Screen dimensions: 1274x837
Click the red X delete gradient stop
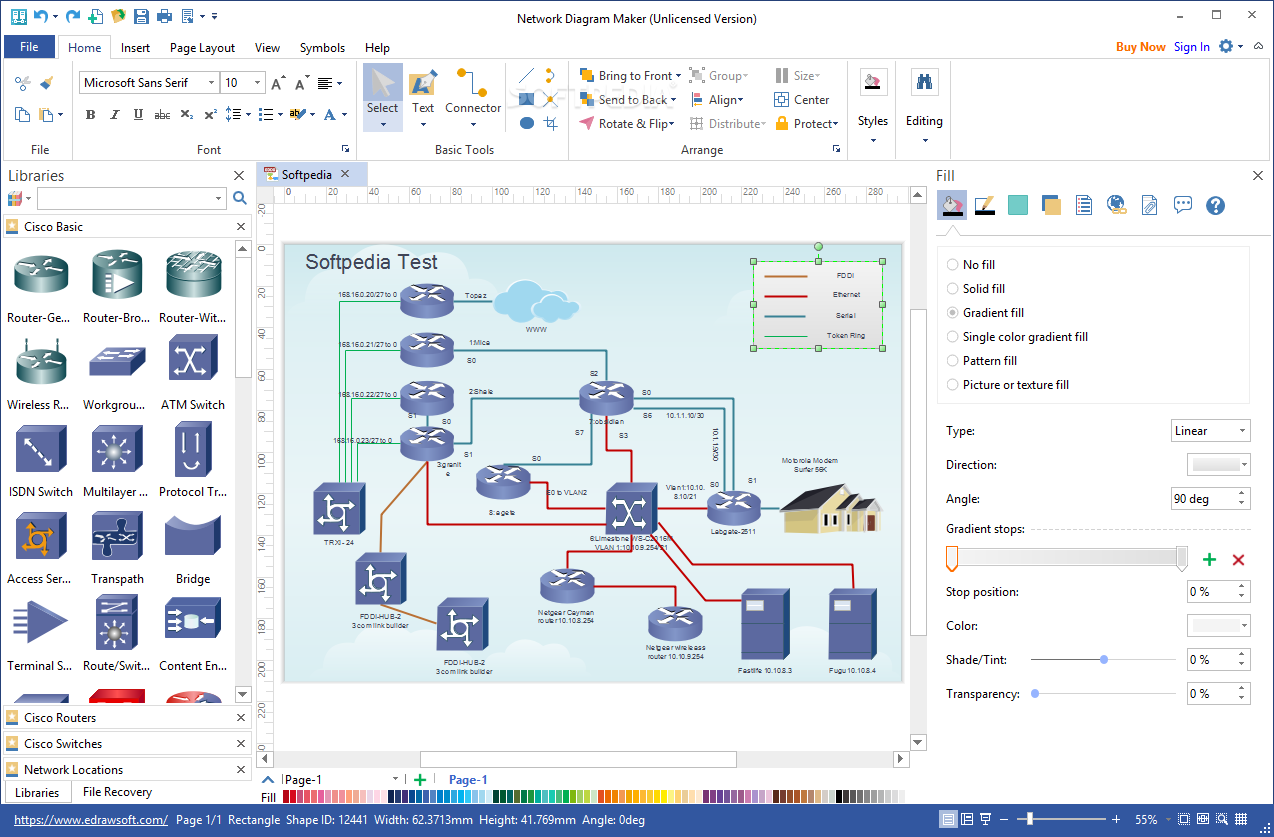pos(1238,560)
